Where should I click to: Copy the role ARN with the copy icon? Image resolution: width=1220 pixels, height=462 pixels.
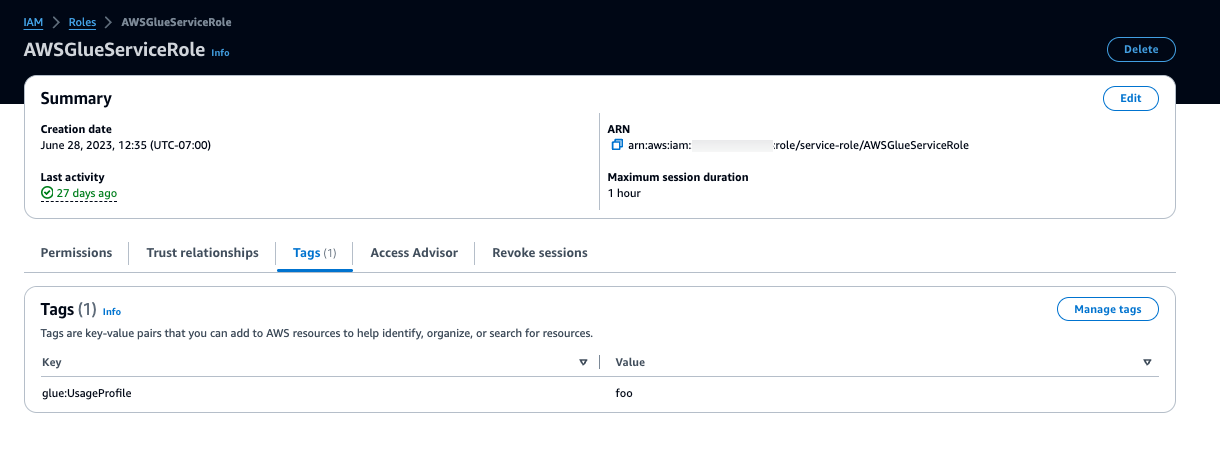pos(617,145)
